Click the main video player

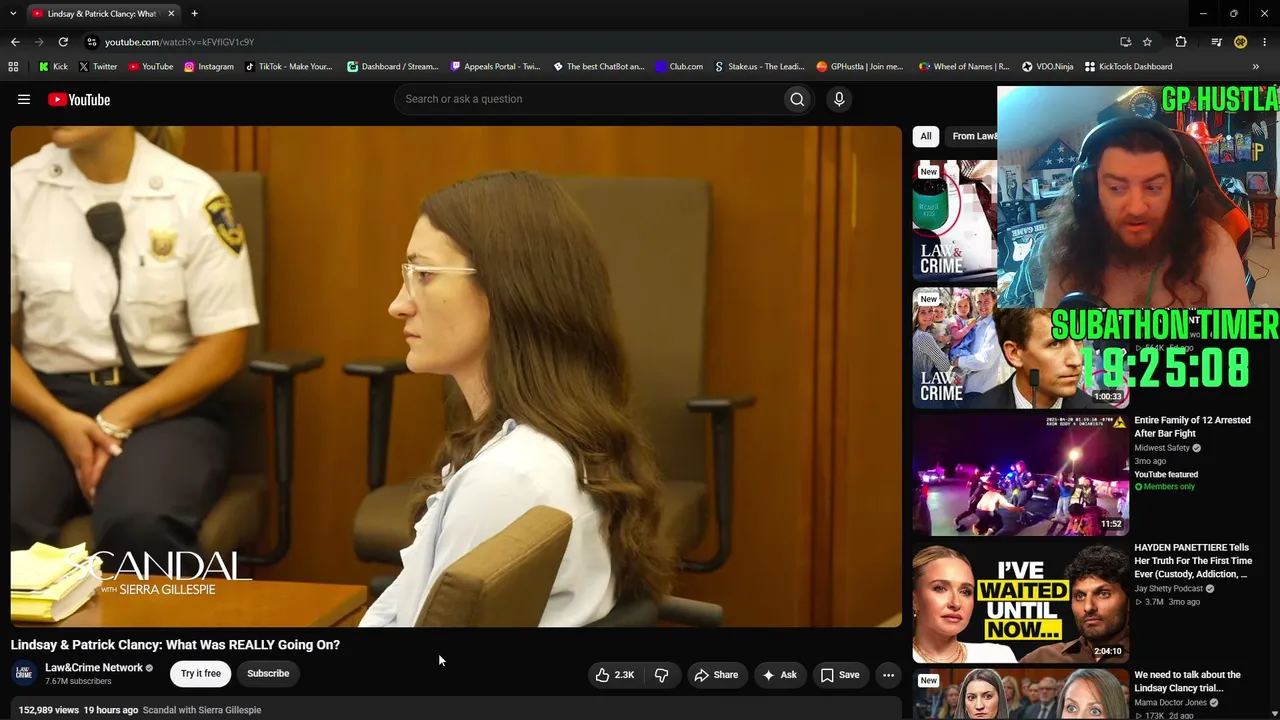pyautogui.click(x=456, y=376)
